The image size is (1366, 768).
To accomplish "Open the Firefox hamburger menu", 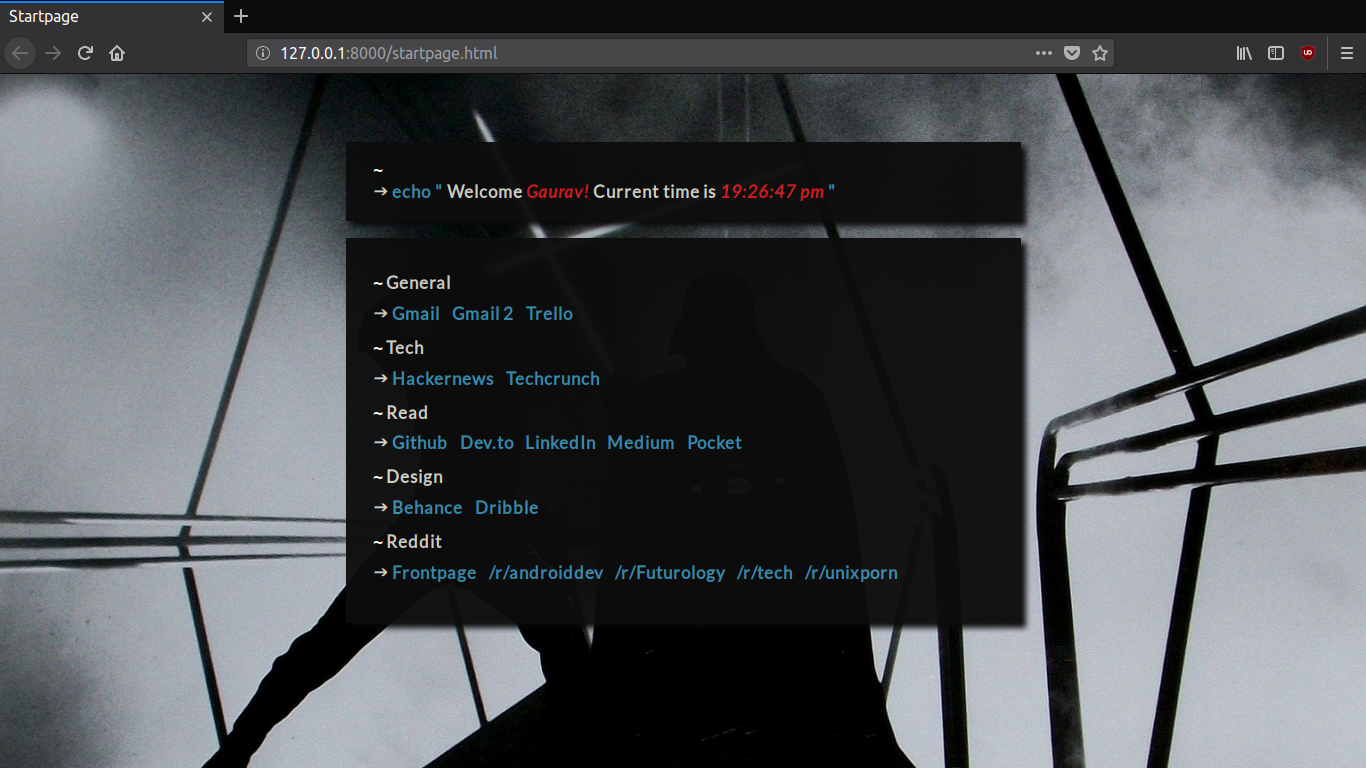I will coord(1347,53).
